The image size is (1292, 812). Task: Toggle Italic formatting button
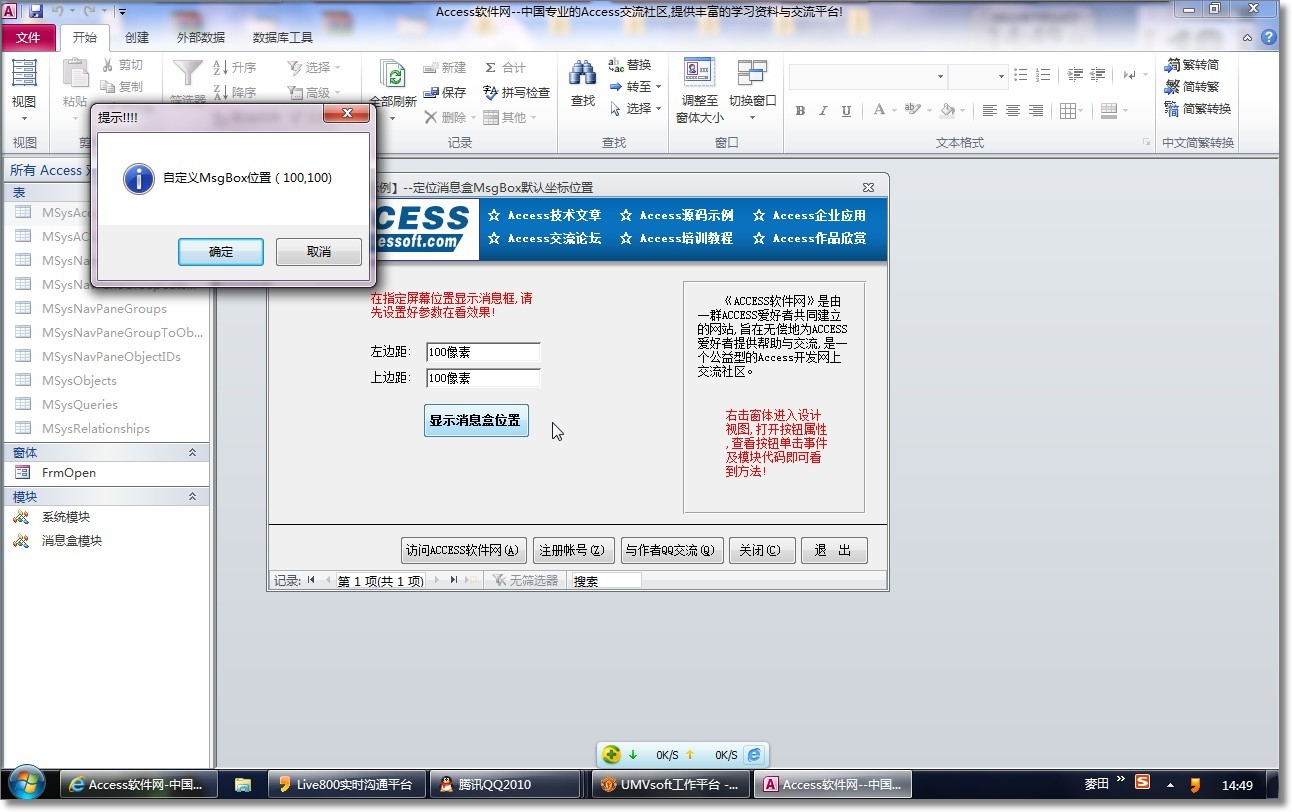coord(823,110)
